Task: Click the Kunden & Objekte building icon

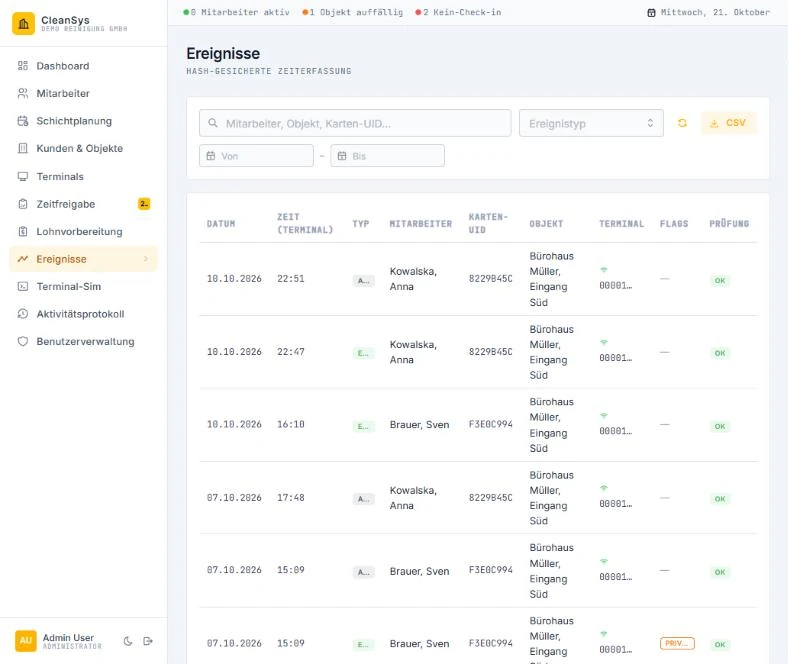Action: 23,148
